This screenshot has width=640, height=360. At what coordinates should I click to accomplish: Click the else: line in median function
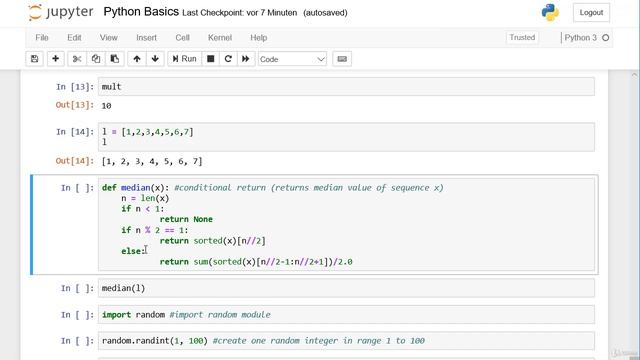click(133, 251)
